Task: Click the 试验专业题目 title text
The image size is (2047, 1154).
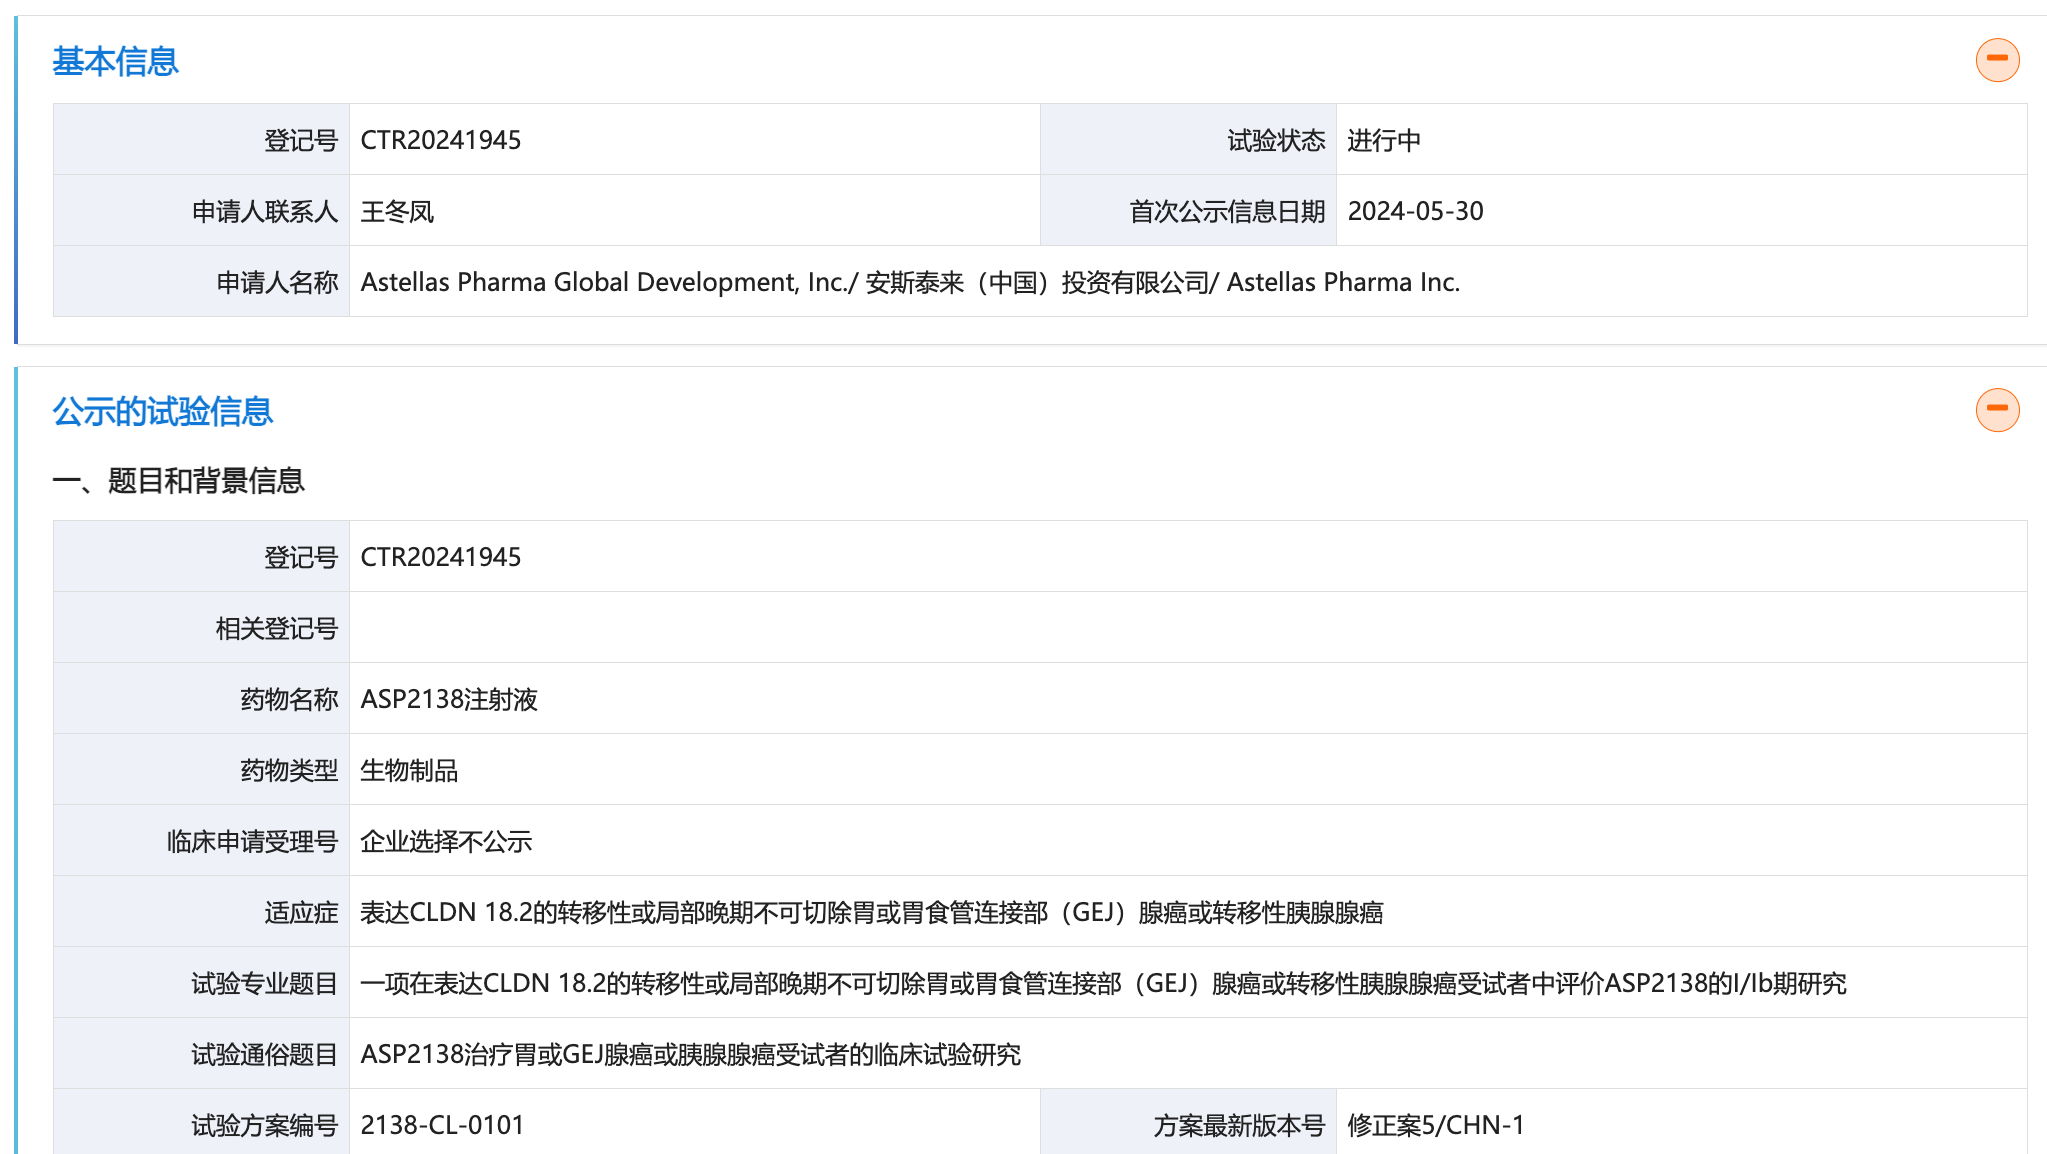Action: pos(1103,983)
